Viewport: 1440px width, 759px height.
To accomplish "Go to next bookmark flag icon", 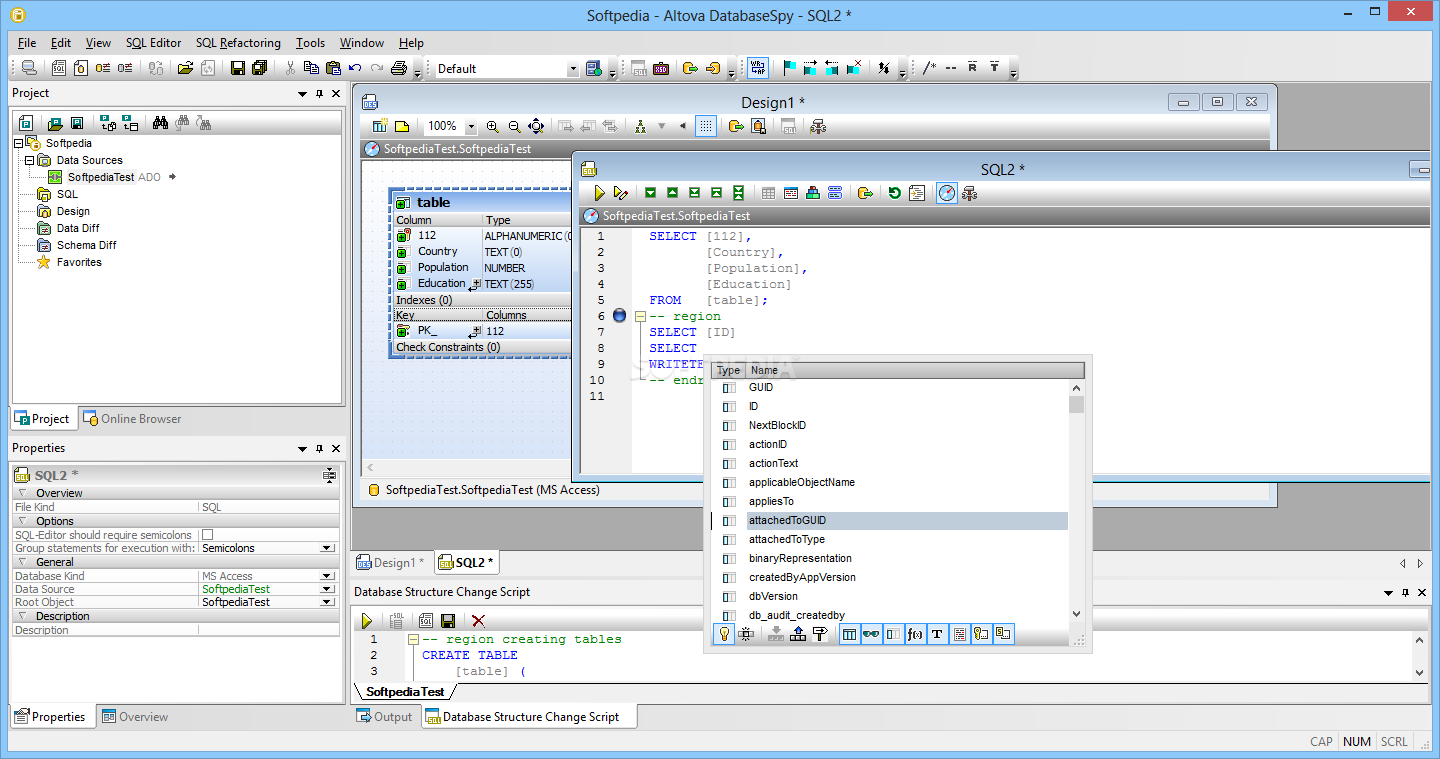I will pyautogui.click(x=810, y=68).
